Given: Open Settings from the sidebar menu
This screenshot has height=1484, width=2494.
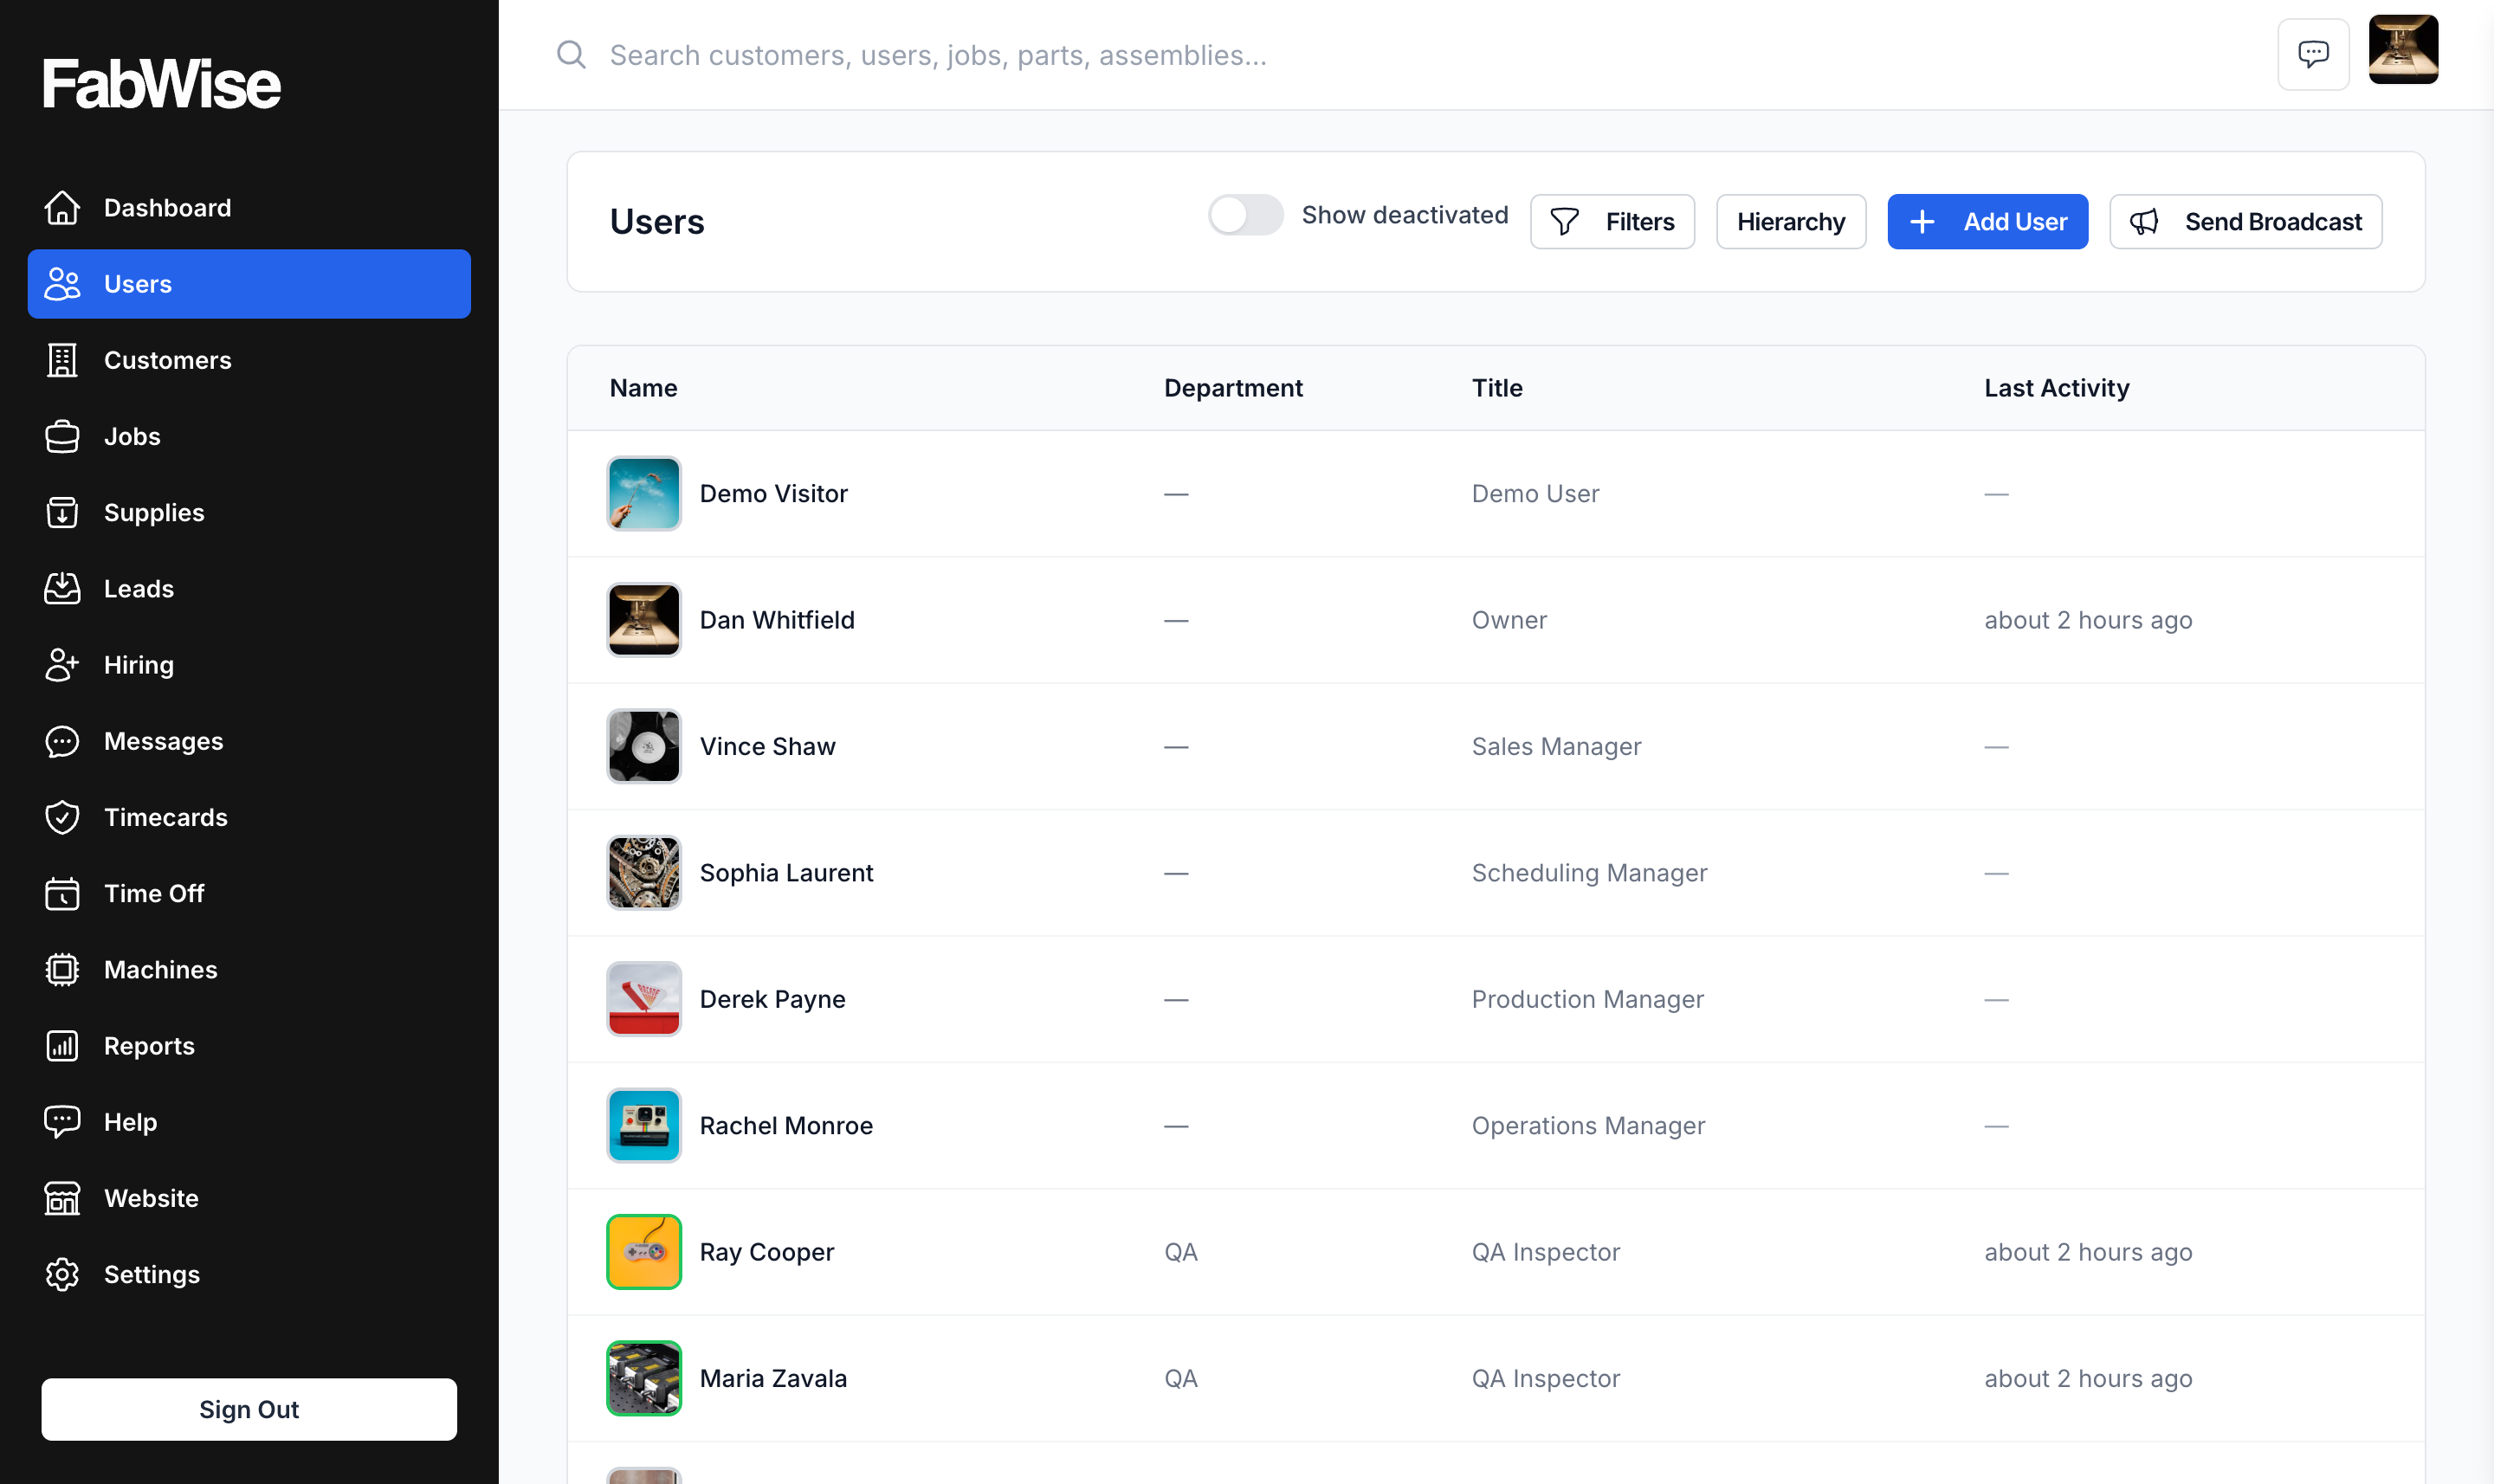Looking at the screenshot, I should pos(249,1274).
